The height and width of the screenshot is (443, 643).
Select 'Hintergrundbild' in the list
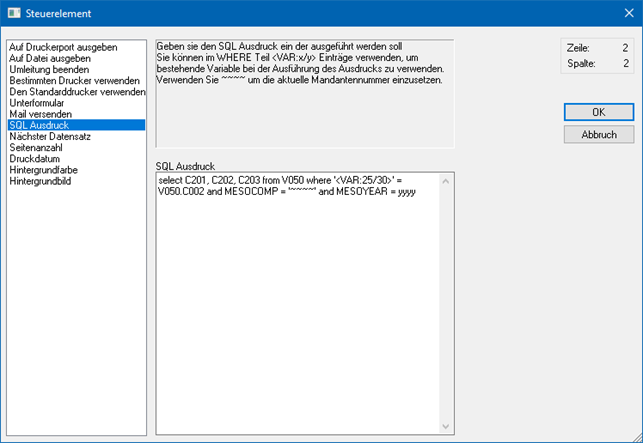(41, 181)
